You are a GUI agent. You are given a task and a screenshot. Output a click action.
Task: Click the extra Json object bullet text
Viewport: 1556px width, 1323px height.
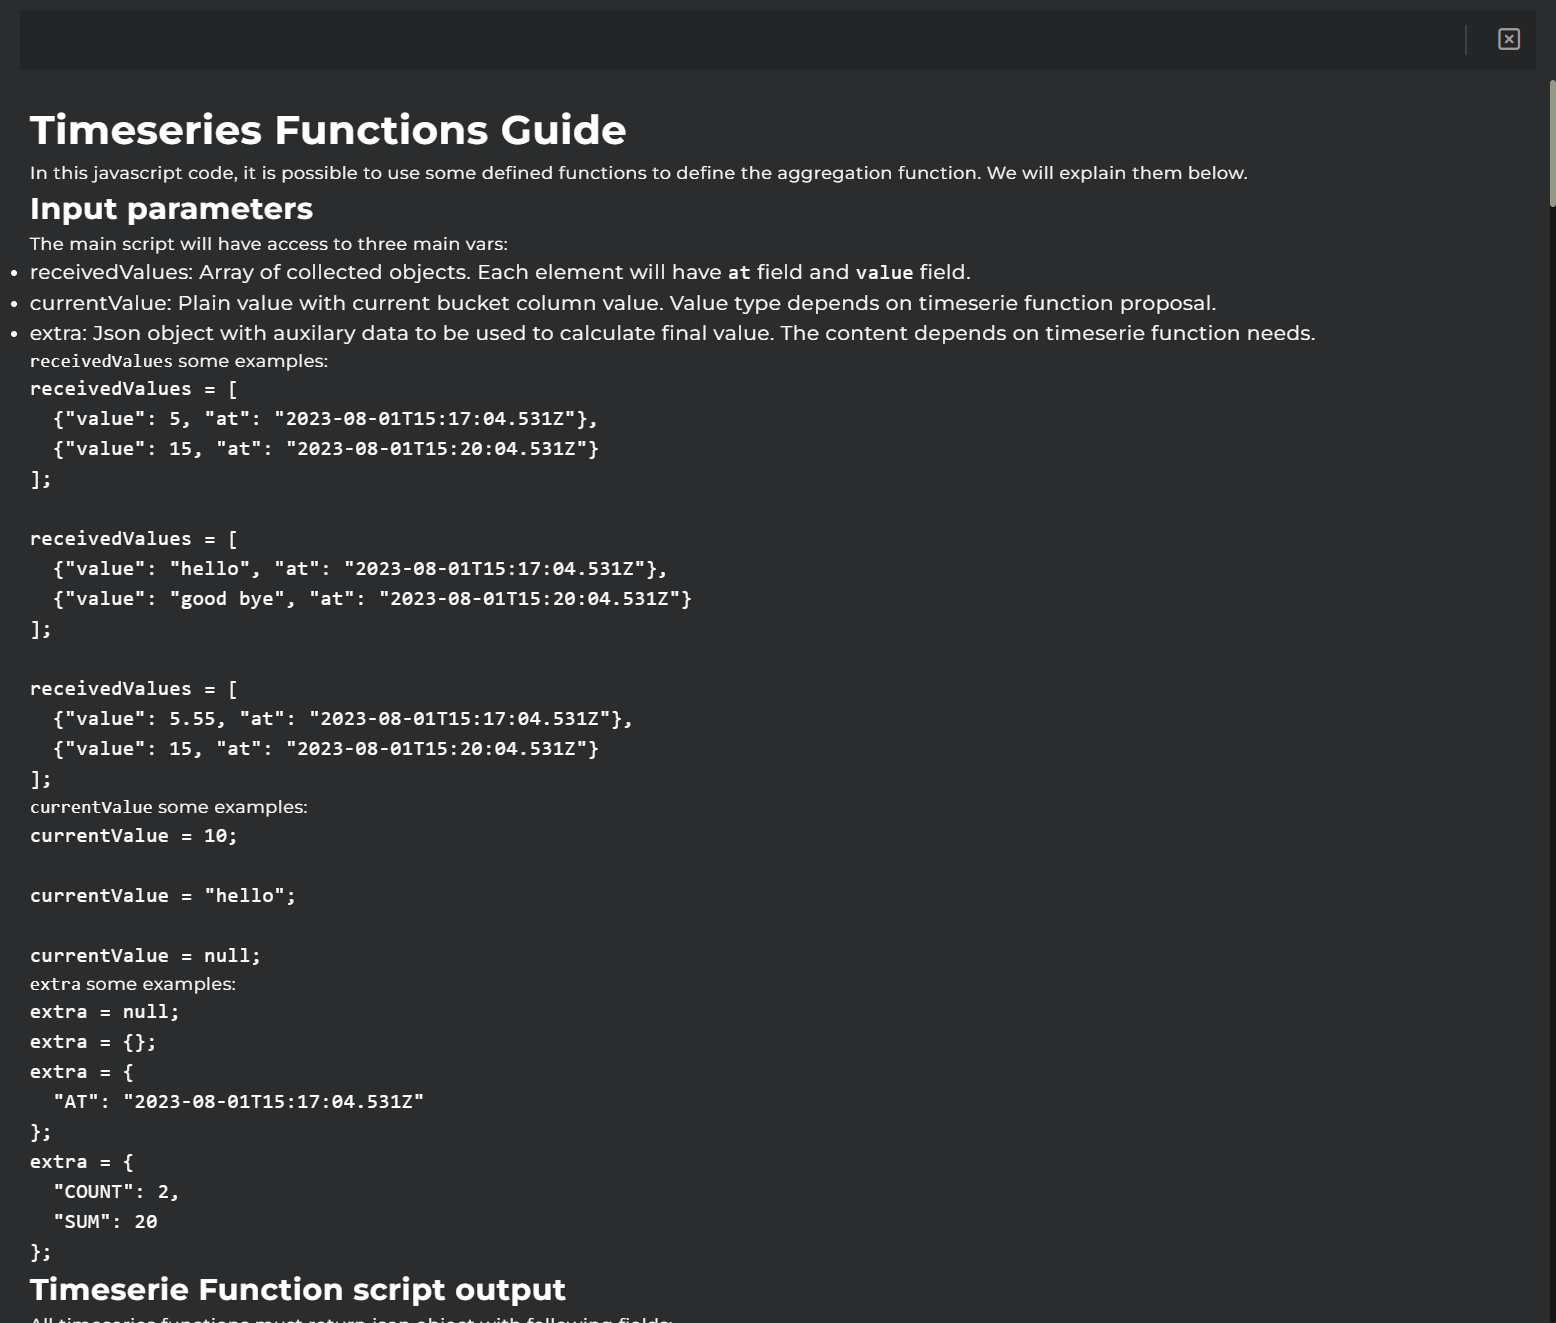pos(672,333)
